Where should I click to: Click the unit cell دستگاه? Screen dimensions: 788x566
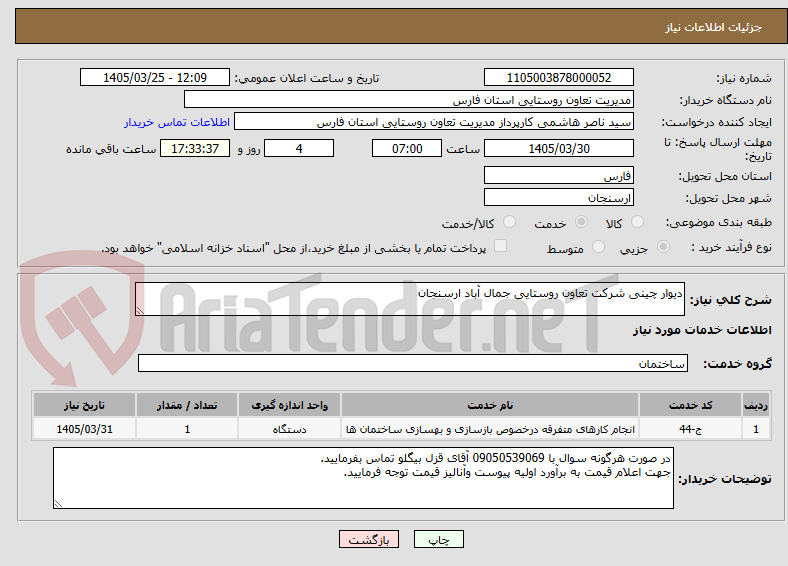click(289, 429)
